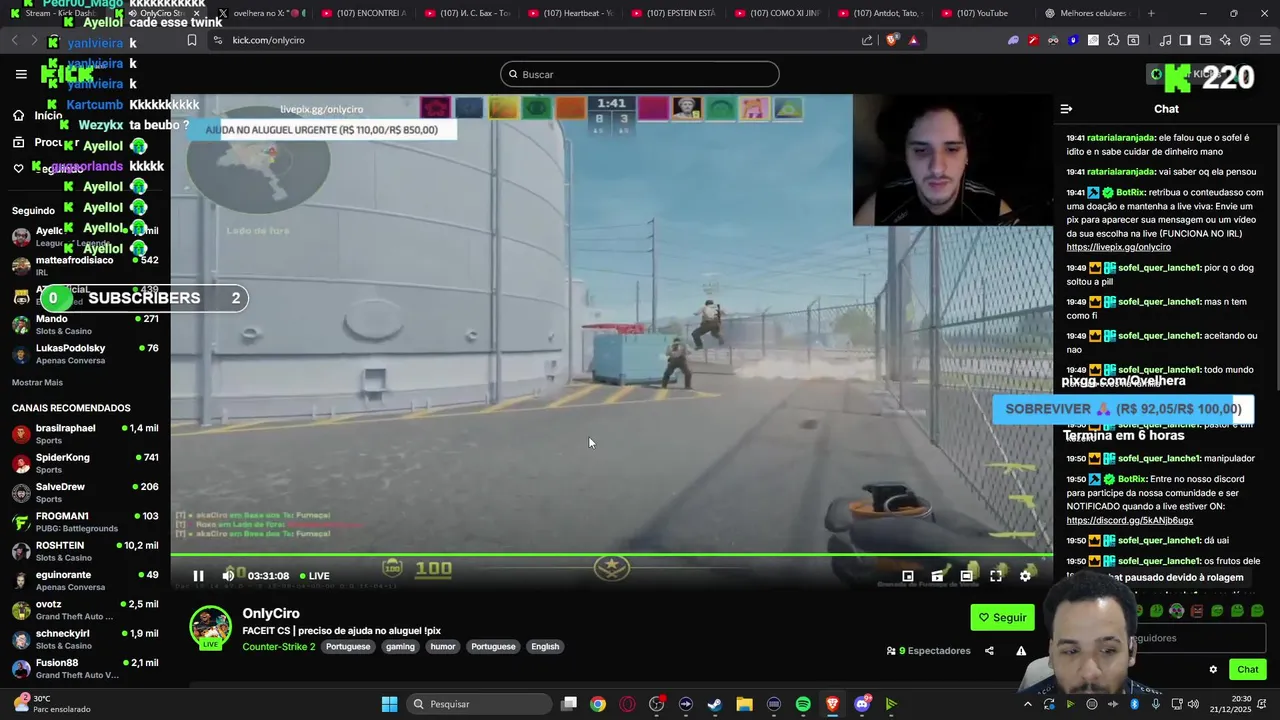
Task: Jump to LIVE indicator in player
Action: coord(314,576)
